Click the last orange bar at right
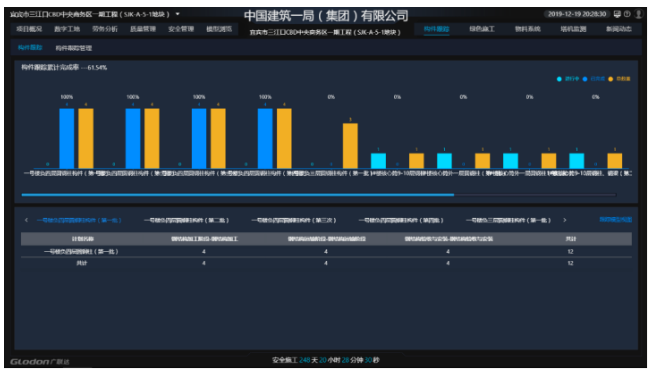The image size is (651, 374). click(615, 161)
